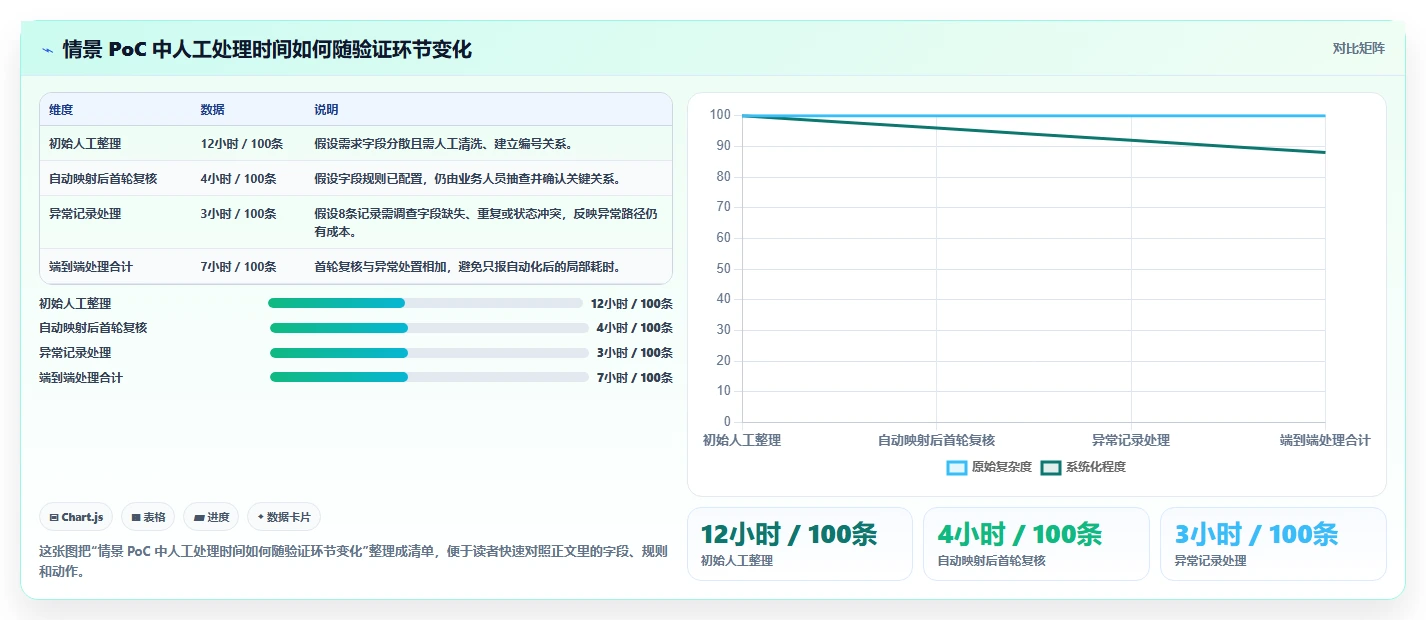Click the lightning icon beside the title

tap(48, 50)
